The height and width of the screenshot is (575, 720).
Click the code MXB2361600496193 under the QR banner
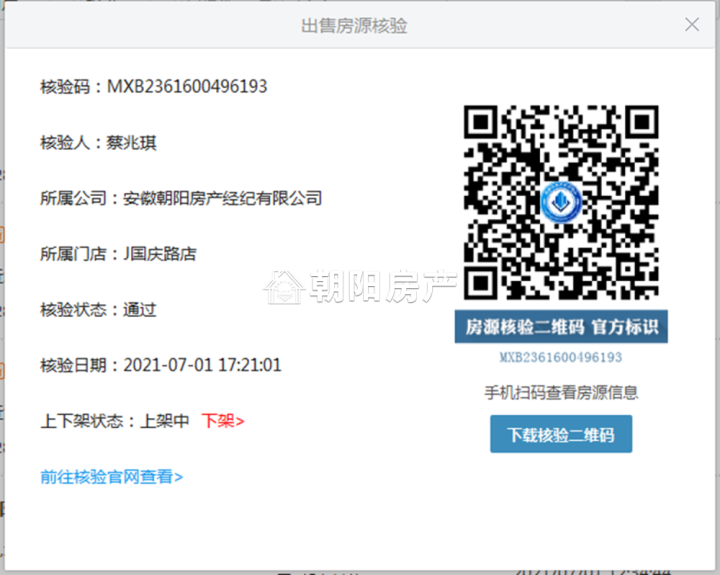click(x=561, y=357)
